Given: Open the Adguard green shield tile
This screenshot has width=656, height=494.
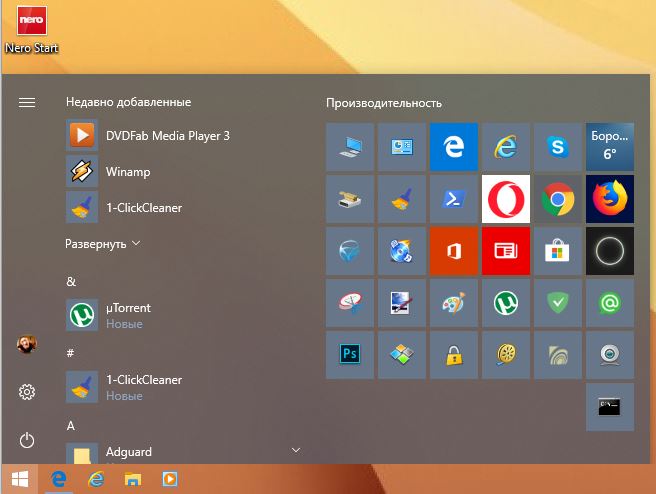Looking at the screenshot, I should pos(557,303).
